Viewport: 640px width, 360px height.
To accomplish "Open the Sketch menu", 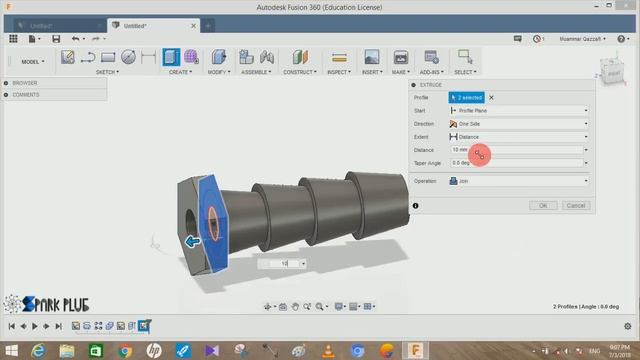I will (x=107, y=72).
